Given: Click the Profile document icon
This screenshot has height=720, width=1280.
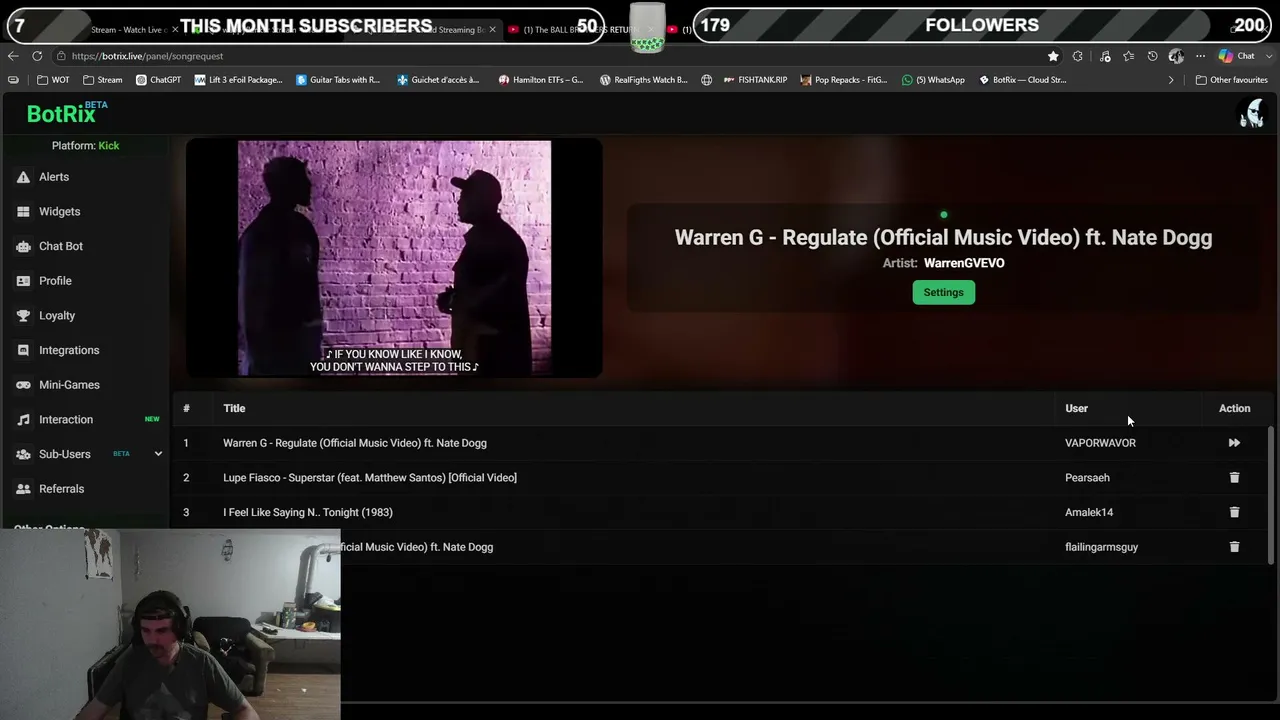Looking at the screenshot, I should click(23, 281).
